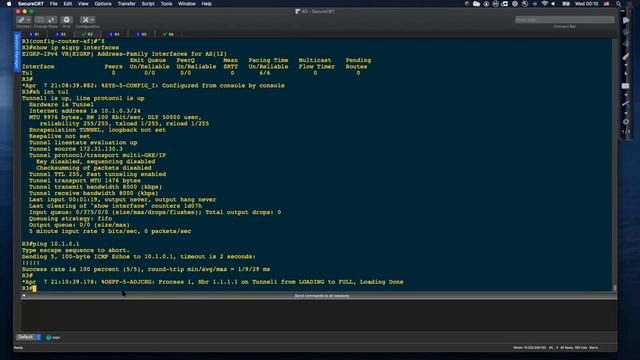
Task: Open the Configuration dropdown arrow
Action: (x=92, y=20)
